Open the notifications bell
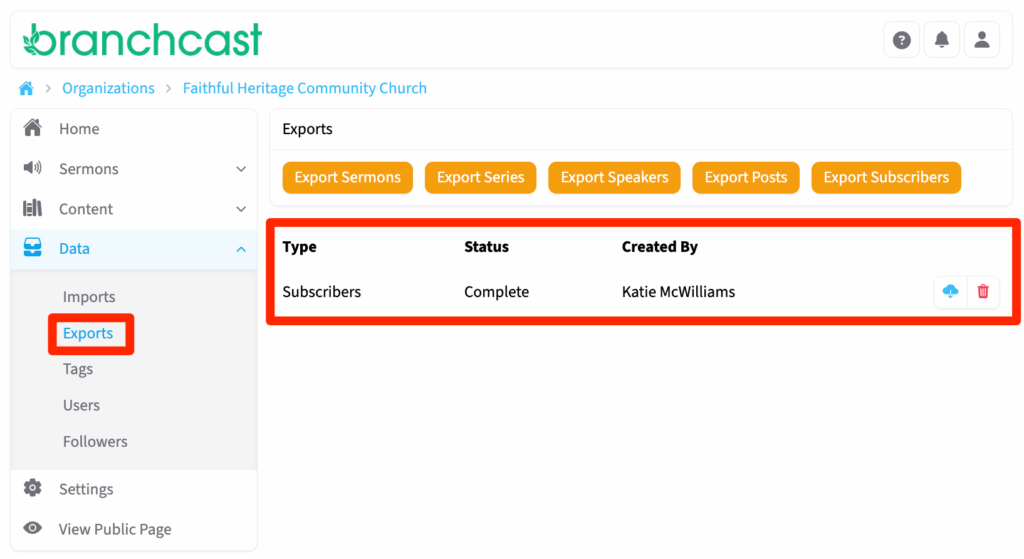The width and height of the screenshot is (1024, 559). pos(941,40)
